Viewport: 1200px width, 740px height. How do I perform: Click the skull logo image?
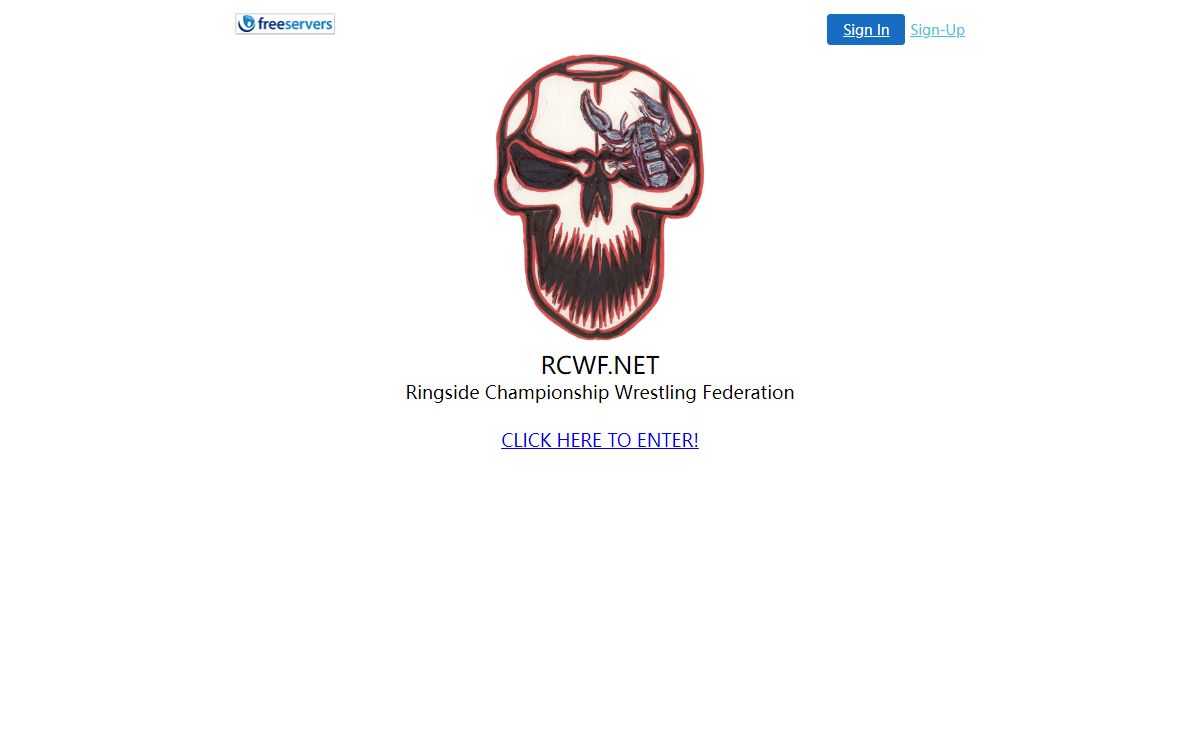(x=599, y=197)
